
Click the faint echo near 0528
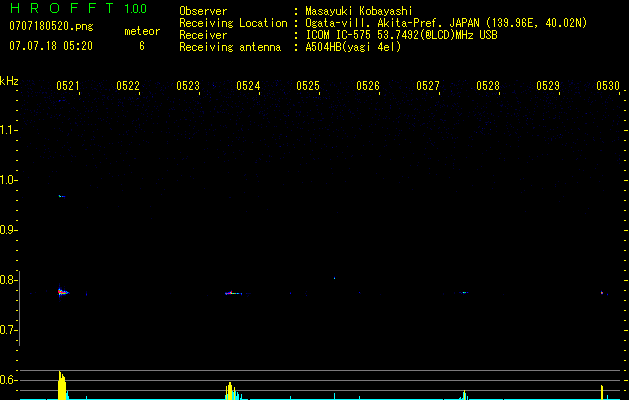pyautogui.click(x=464, y=292)
